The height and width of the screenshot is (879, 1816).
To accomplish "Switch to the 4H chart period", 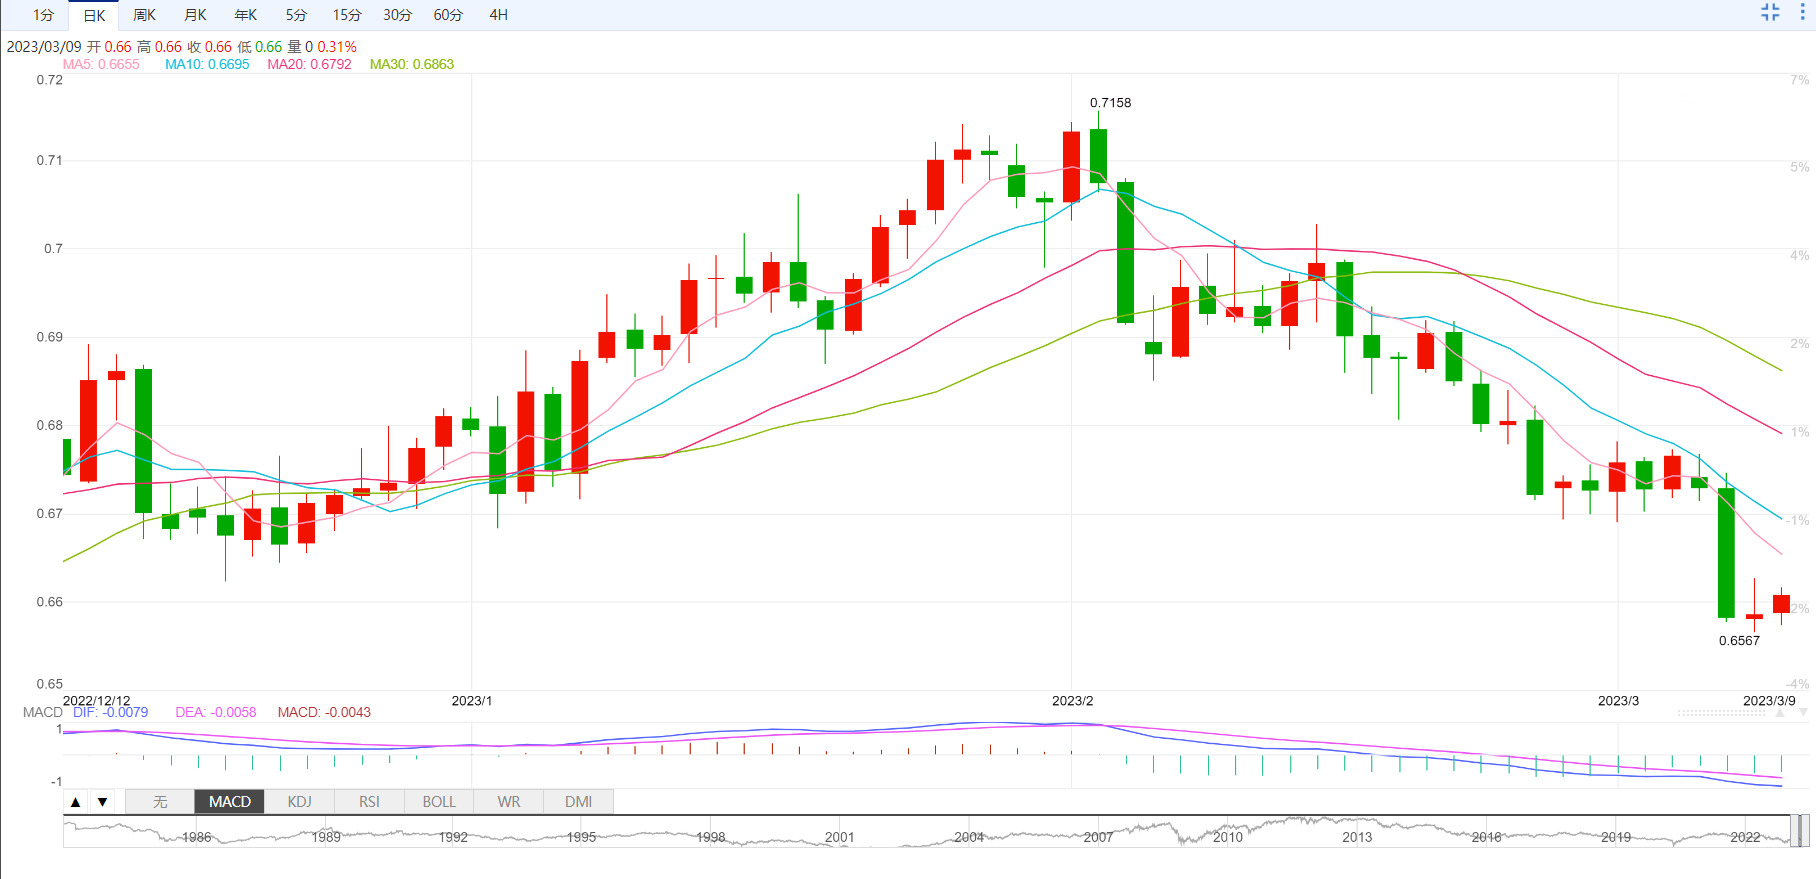I will (x=498, y=15).
